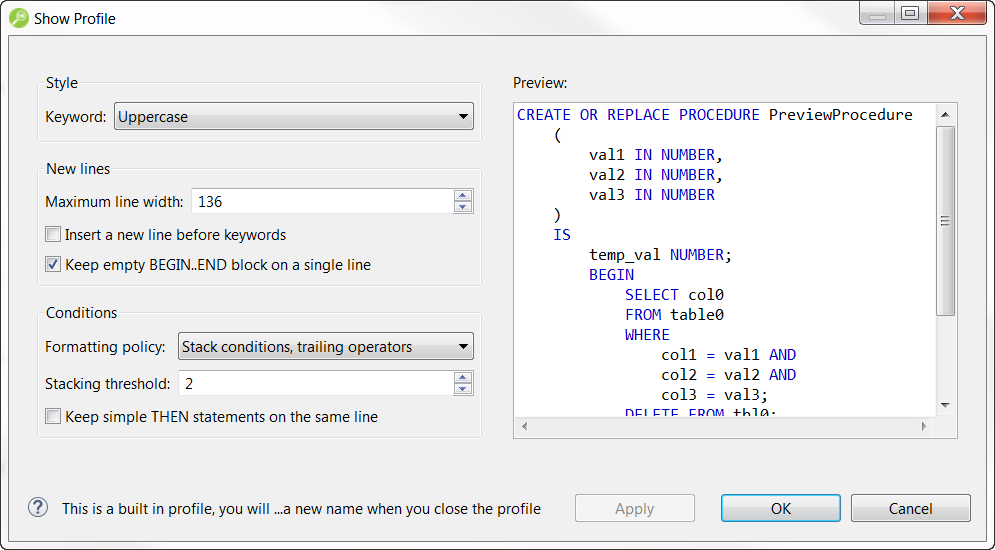995x550 pixels.
Task: Click the Show Profile title bar icon
Action: tap(19, 17)
